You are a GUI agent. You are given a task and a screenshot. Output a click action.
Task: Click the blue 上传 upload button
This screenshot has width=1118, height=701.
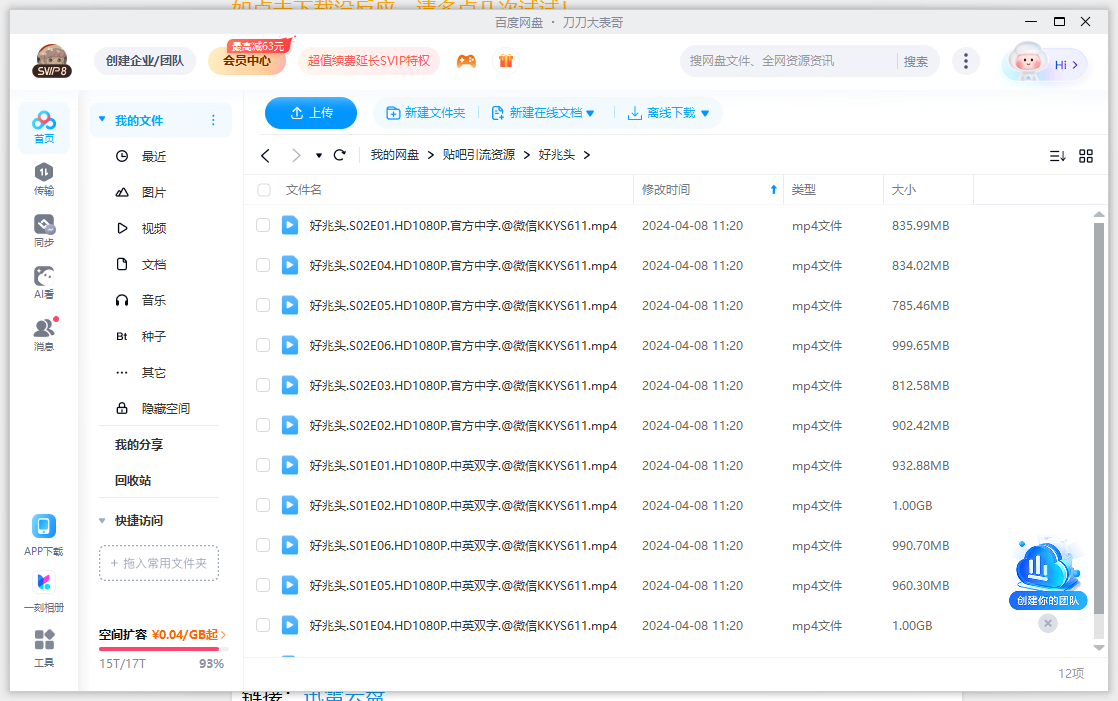(311, 113)
